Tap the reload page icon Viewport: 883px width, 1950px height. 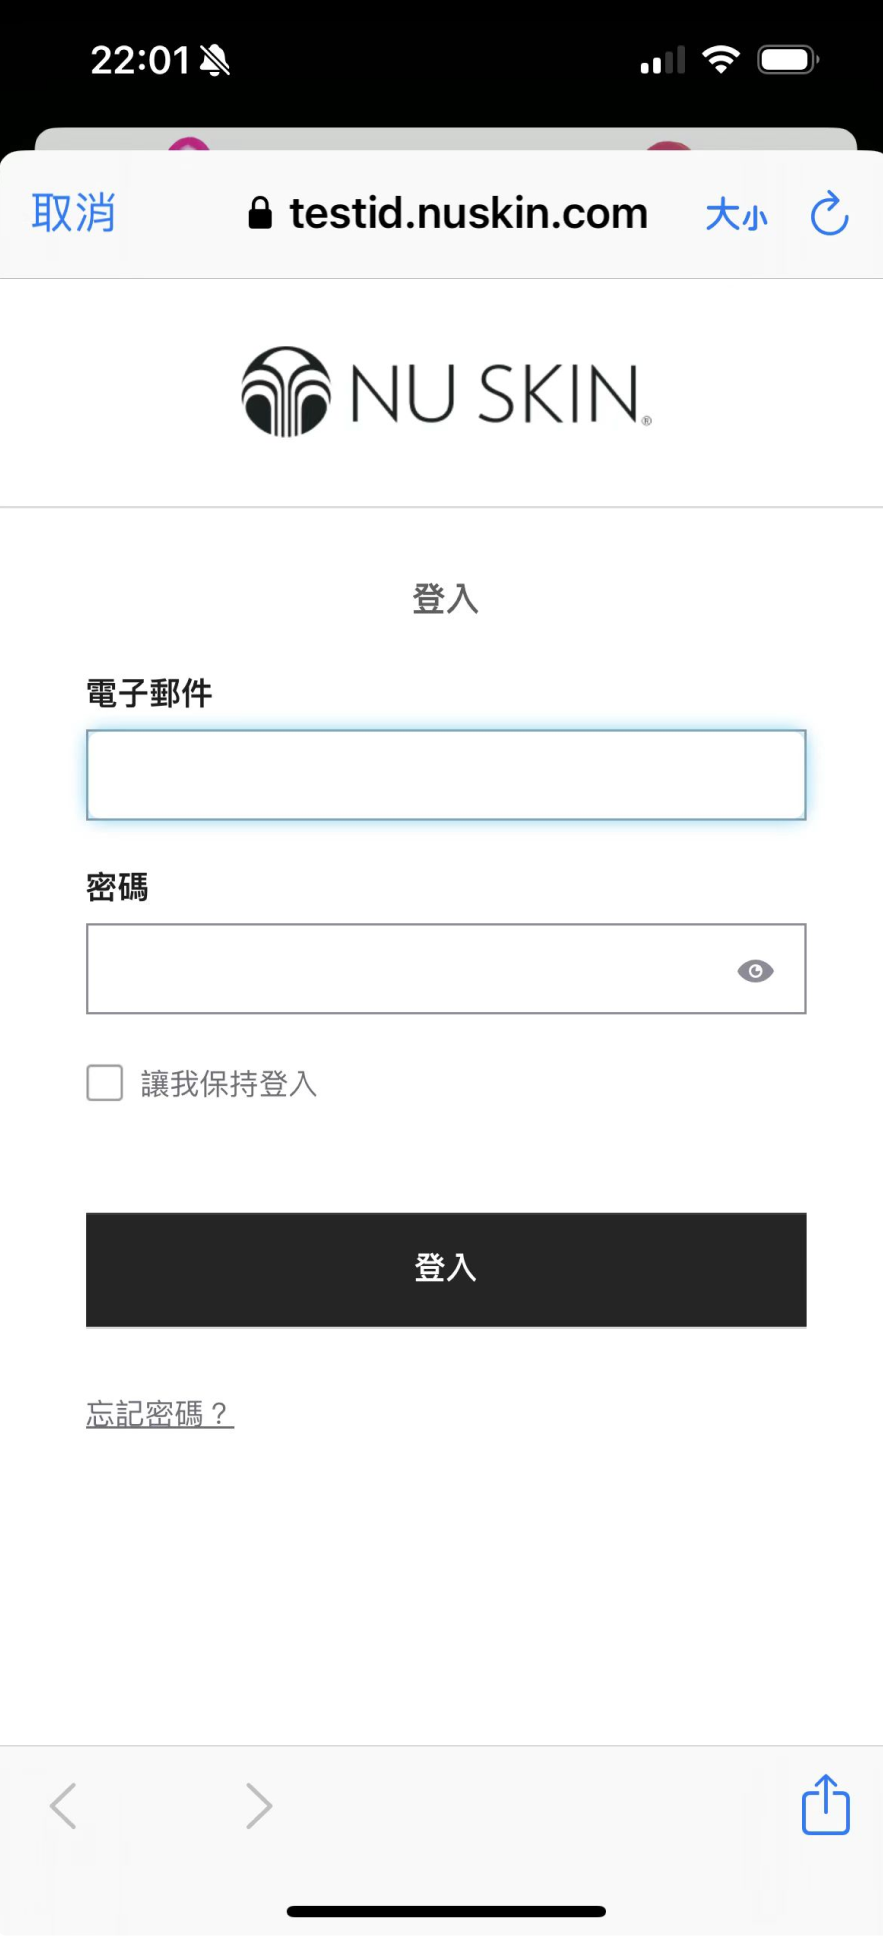coord(829,214)
